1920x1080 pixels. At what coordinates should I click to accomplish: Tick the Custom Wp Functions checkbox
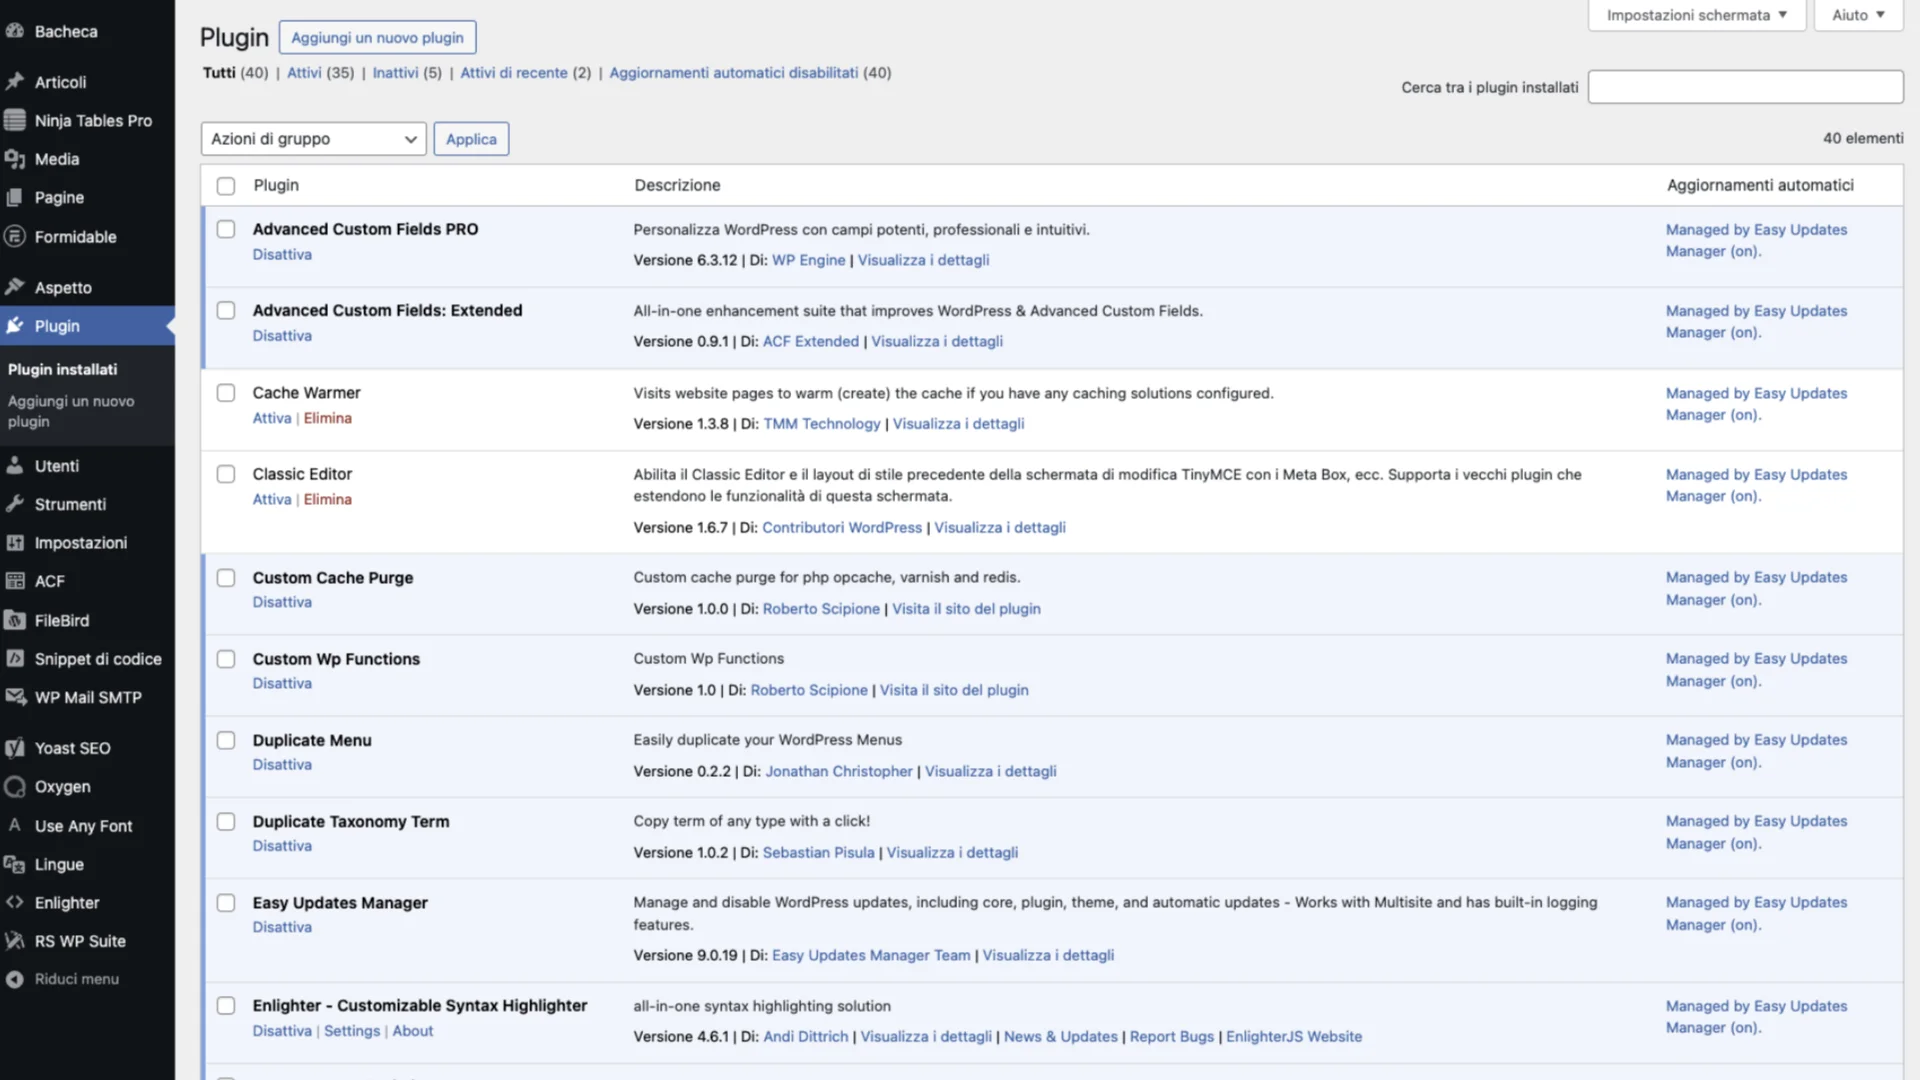click(226, 659)
